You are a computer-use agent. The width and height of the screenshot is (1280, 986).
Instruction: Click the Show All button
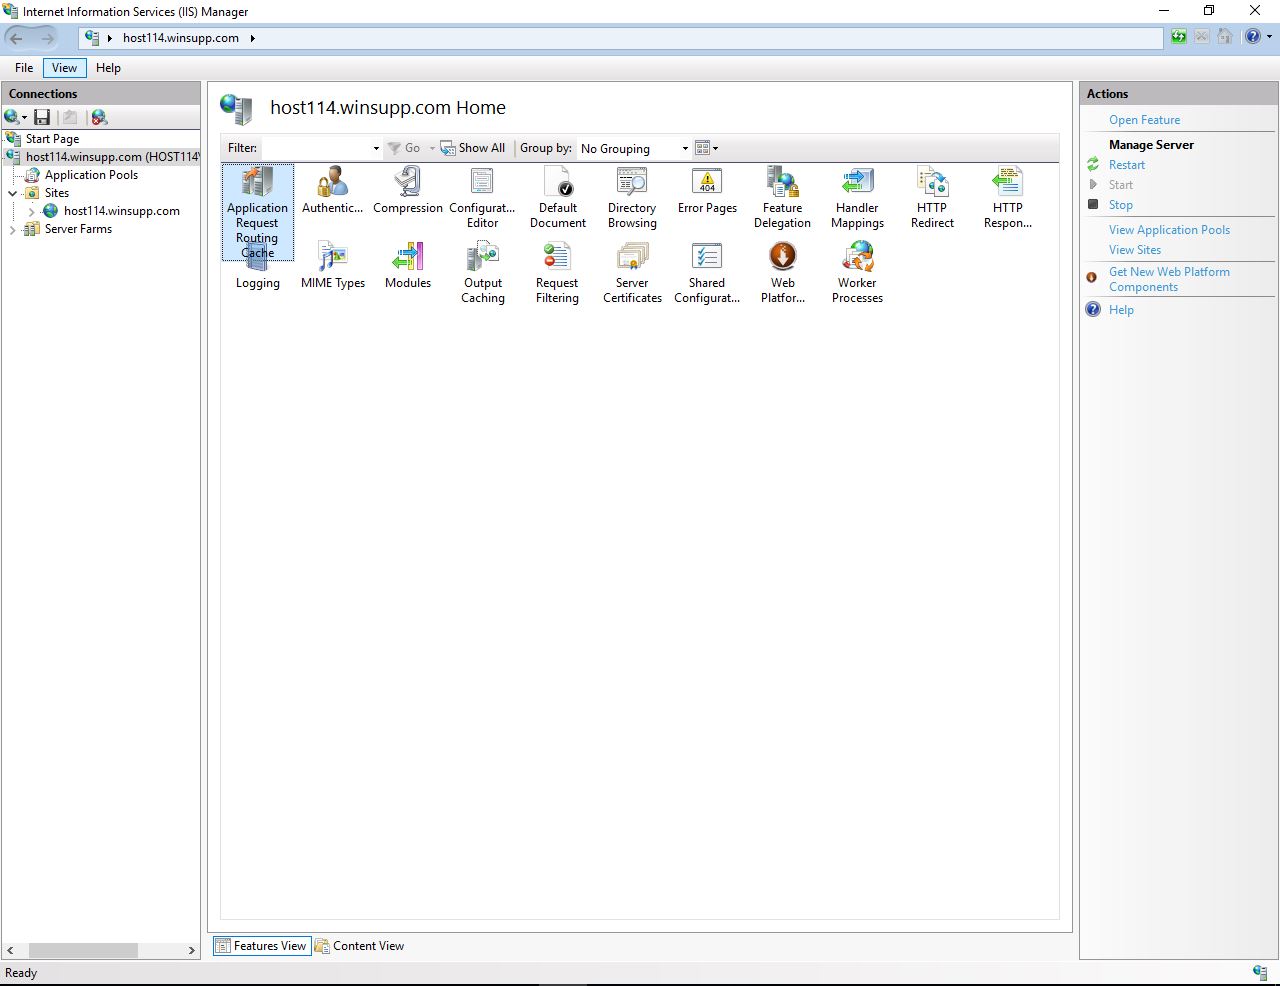coord(473,148)
